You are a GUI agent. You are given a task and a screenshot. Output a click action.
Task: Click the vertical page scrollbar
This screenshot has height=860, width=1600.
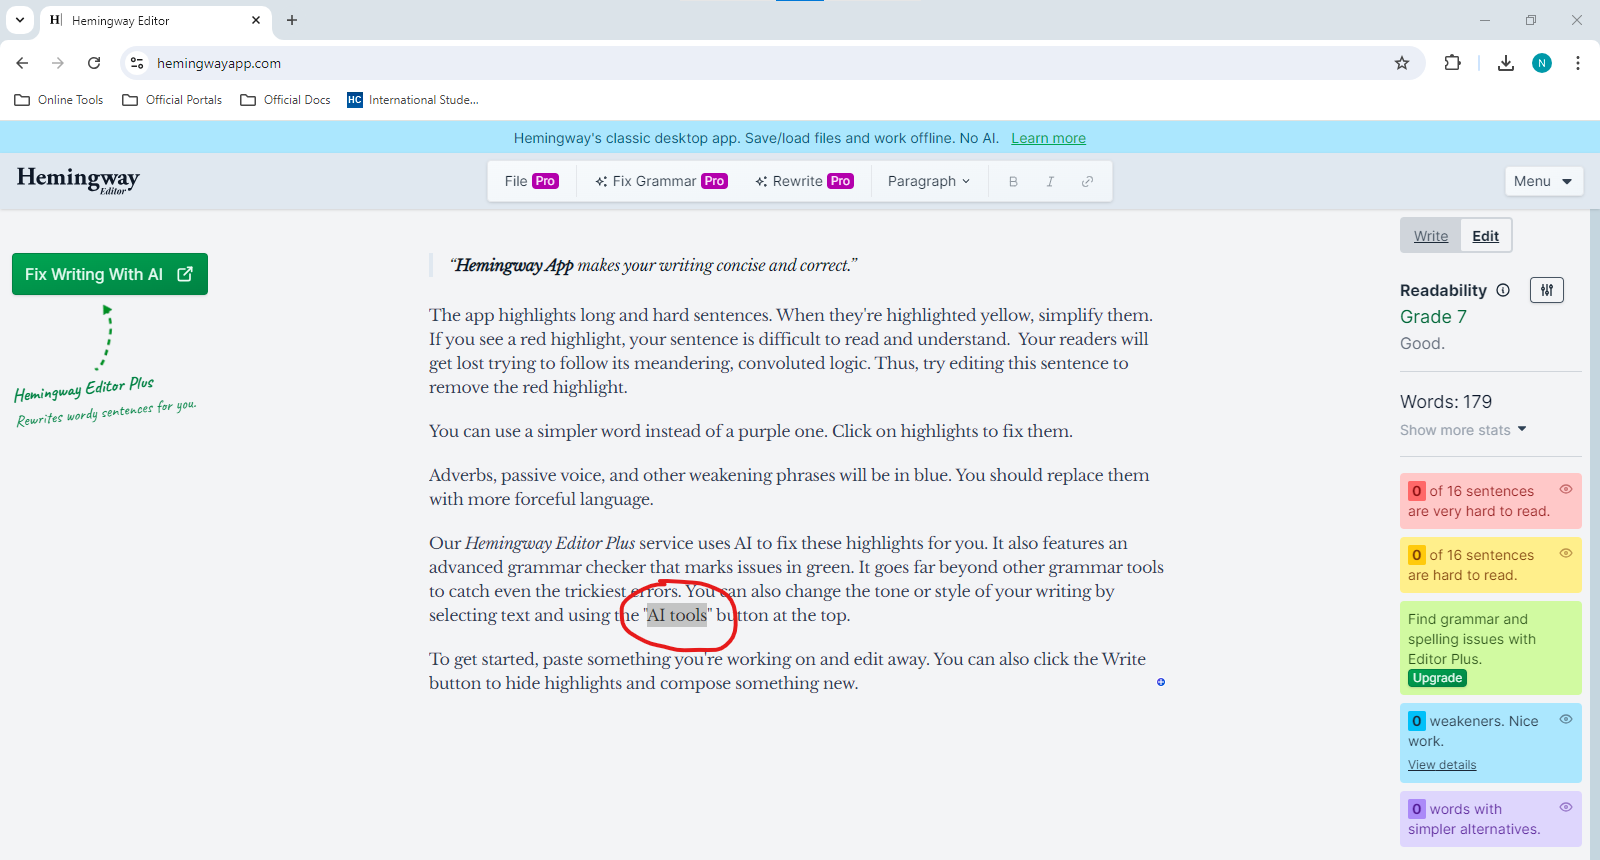(1594, 535)
